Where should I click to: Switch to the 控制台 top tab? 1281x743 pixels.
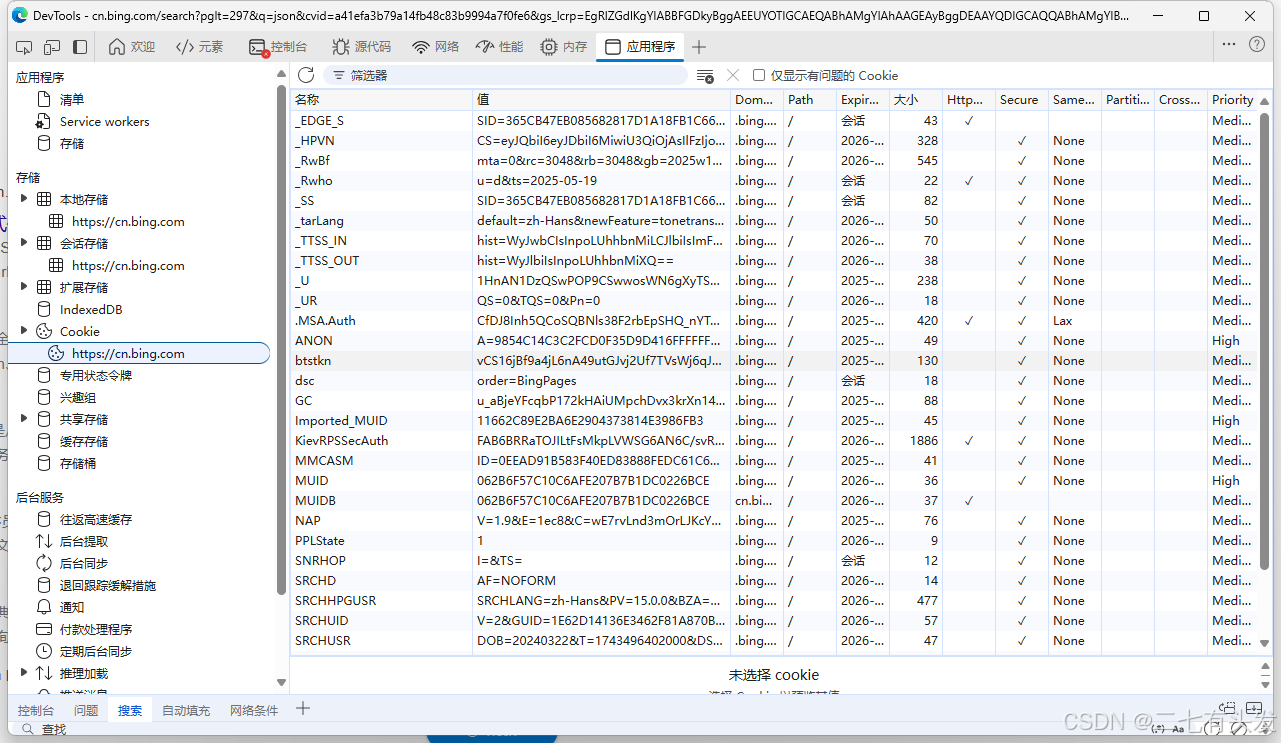279,47
